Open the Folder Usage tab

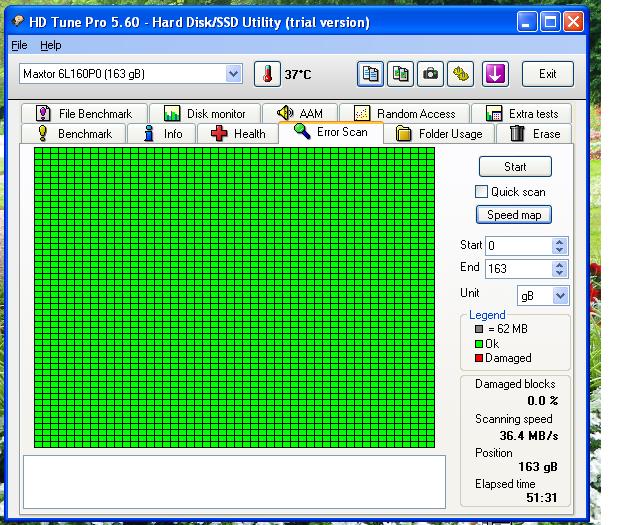[x=439, y=133]
